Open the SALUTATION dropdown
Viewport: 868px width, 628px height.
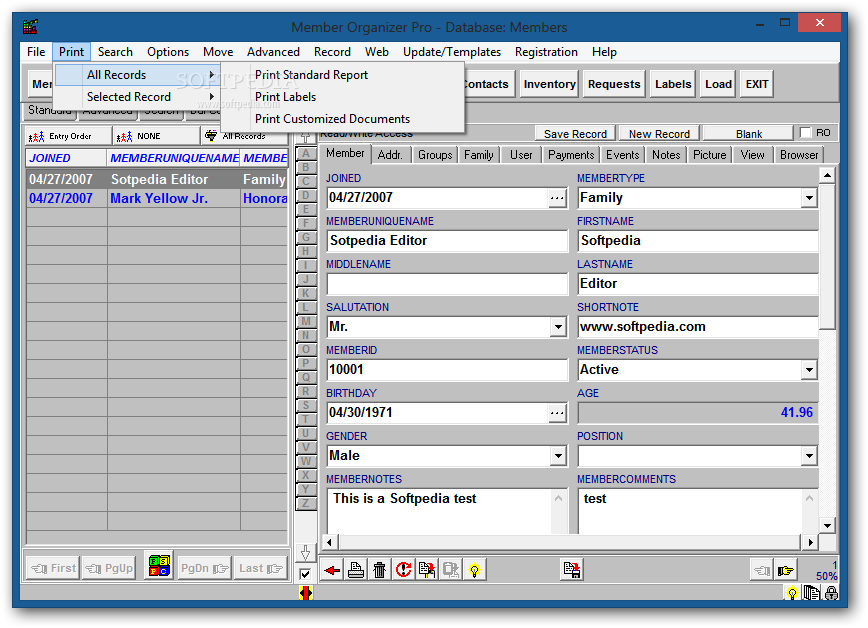pos(558,327)
